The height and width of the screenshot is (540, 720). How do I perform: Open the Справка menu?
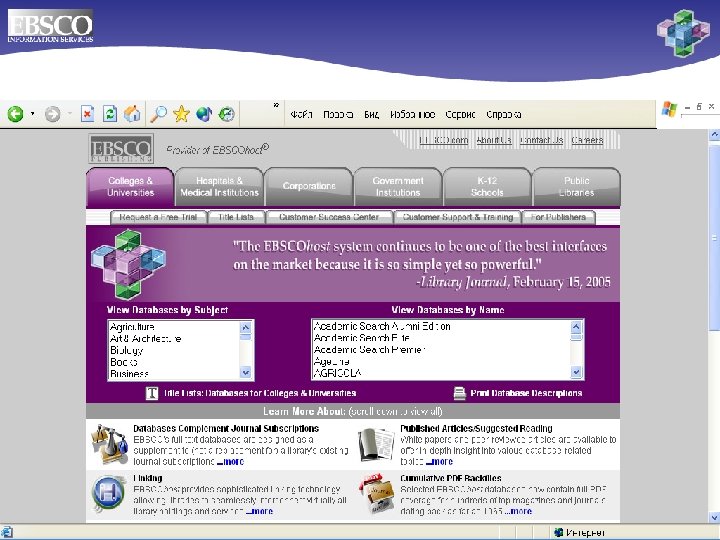(504, 114)
